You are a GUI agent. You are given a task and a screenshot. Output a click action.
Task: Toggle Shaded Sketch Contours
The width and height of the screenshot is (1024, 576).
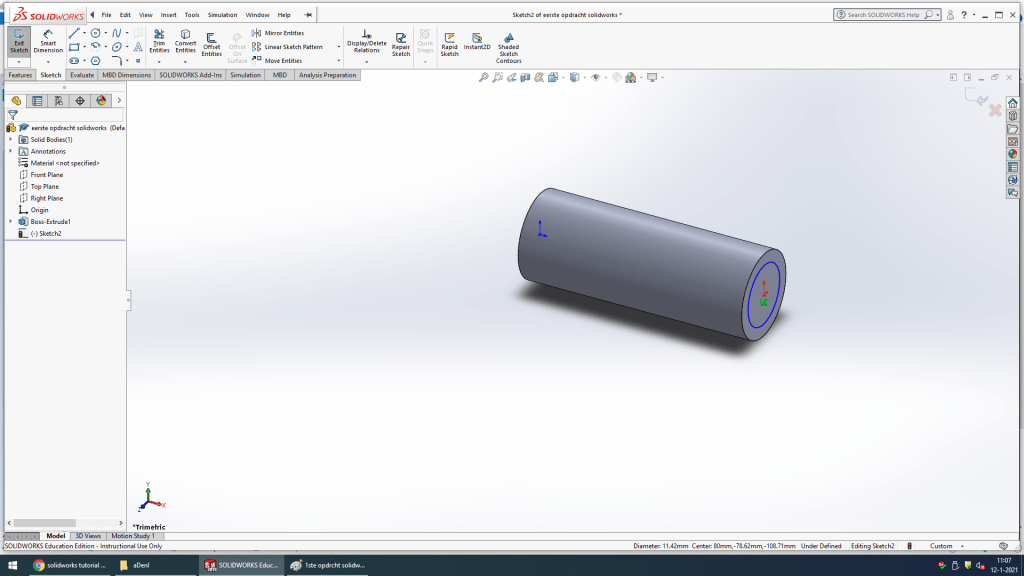coord(508,47)
